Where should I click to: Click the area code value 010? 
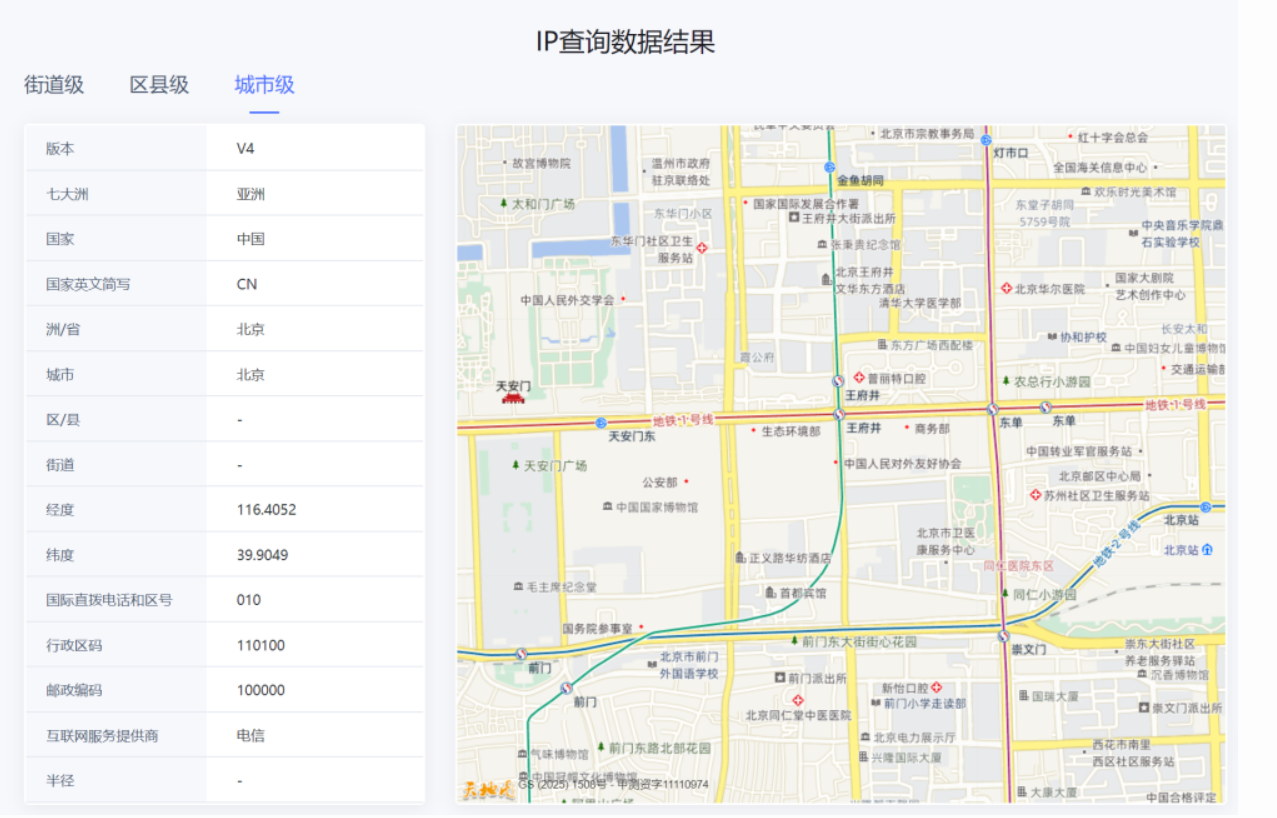click(x=249, y=600)
